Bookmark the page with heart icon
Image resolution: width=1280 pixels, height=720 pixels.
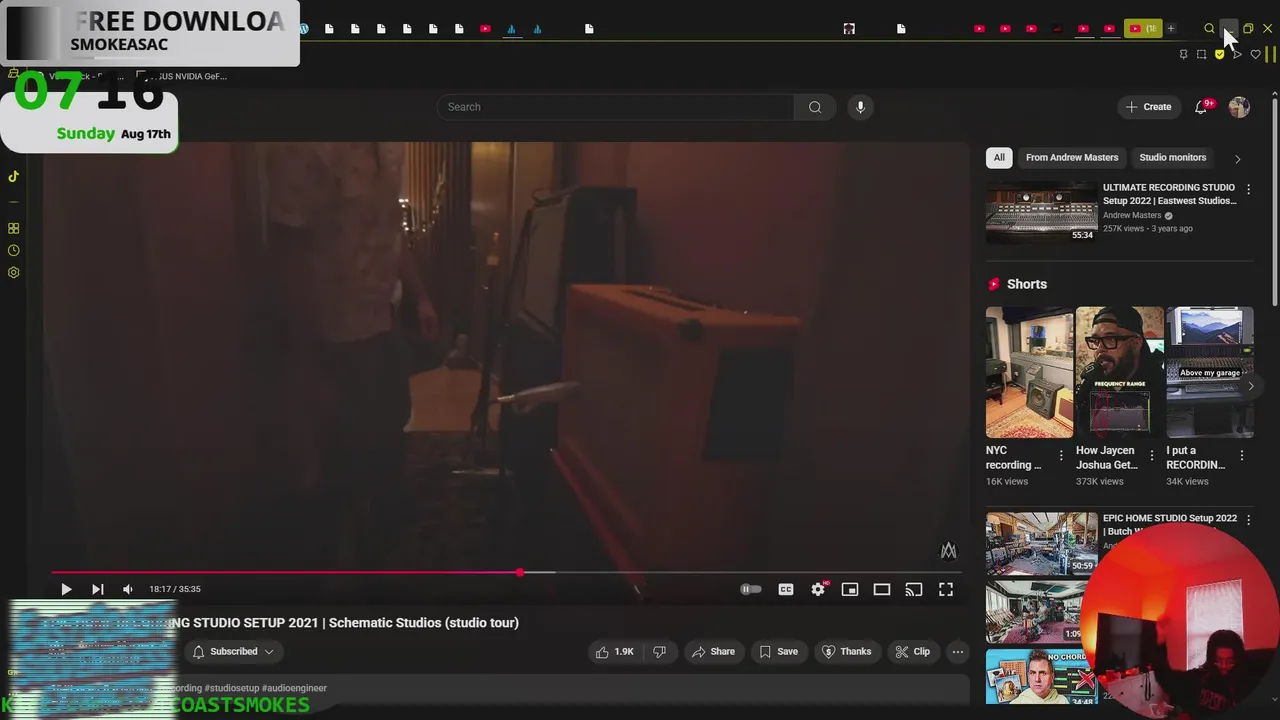tap(1255, 54)
